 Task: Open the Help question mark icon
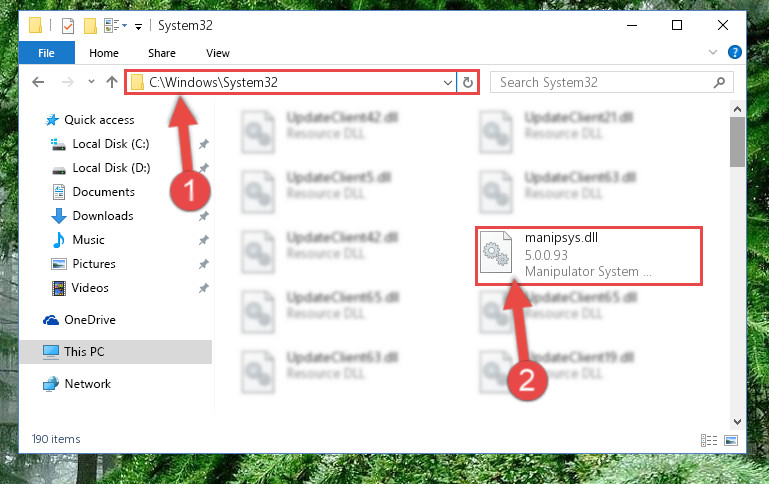(x=734, y=52)
